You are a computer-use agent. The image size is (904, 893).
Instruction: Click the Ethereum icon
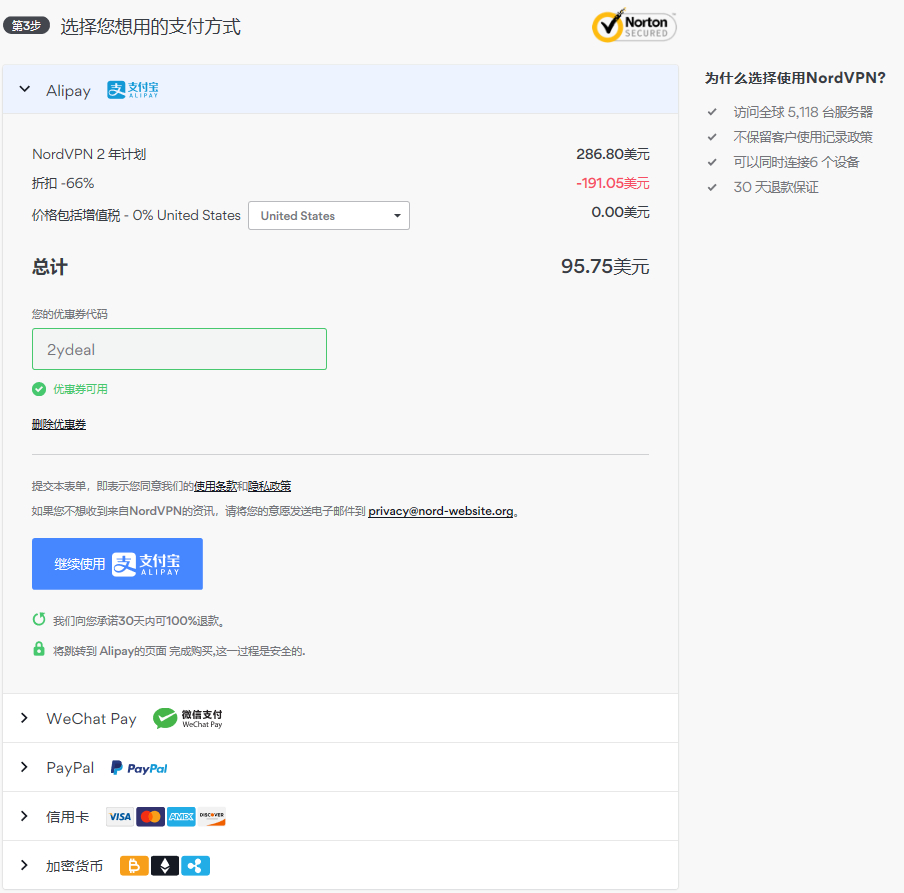coord(165,866)
